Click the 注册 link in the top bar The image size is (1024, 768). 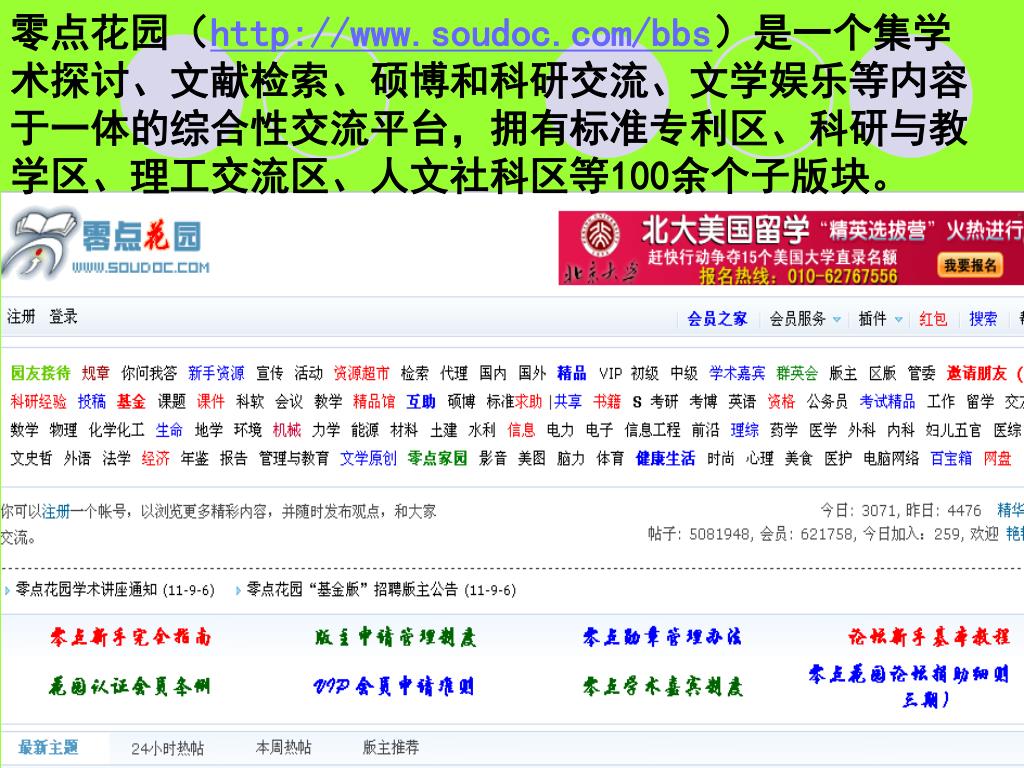(21, 317)
